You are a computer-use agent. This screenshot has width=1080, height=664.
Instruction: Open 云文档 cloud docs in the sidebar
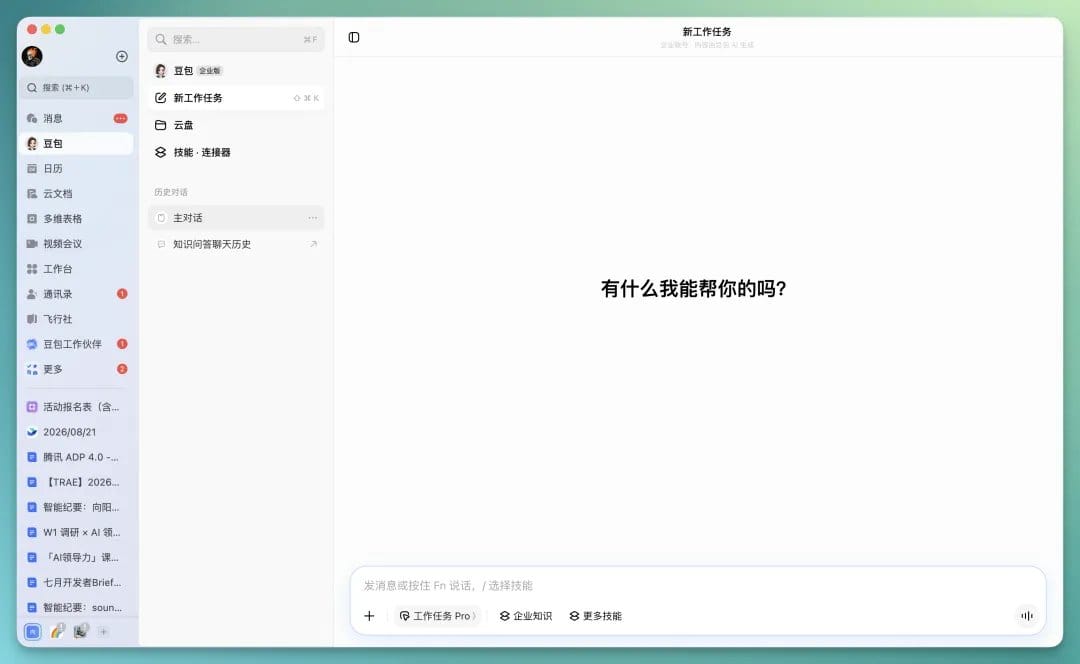[76, 194]
